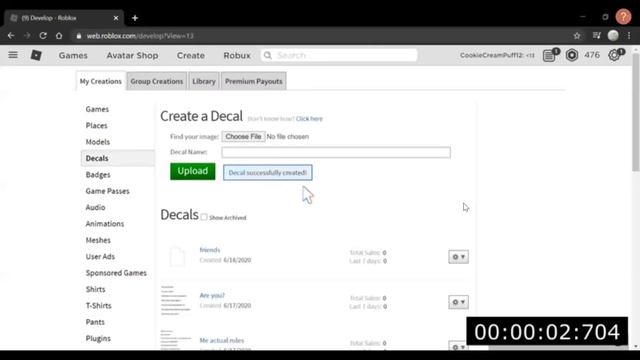Click the Robux coin icon
The width and height of the screenshot is (640, 360).
tap(572, 55)
